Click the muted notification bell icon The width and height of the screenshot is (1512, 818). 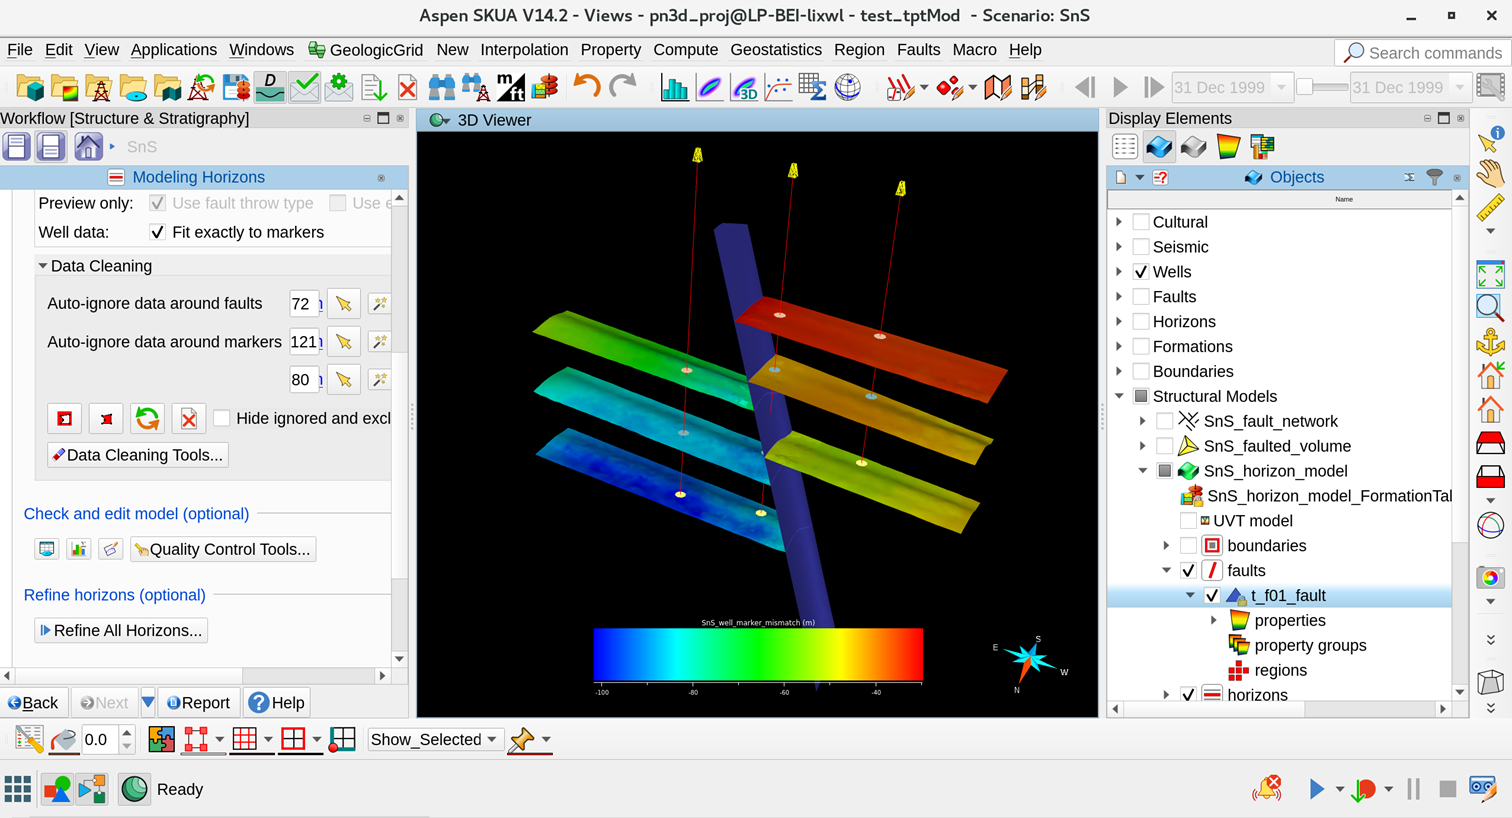(x=1267, y=789)
